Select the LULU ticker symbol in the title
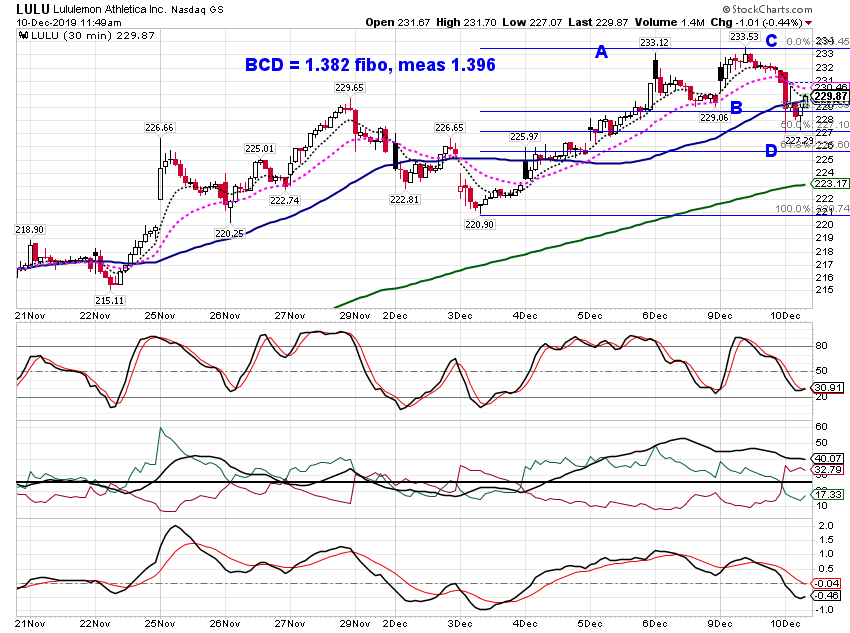850x633 pixels. point(33,9)
